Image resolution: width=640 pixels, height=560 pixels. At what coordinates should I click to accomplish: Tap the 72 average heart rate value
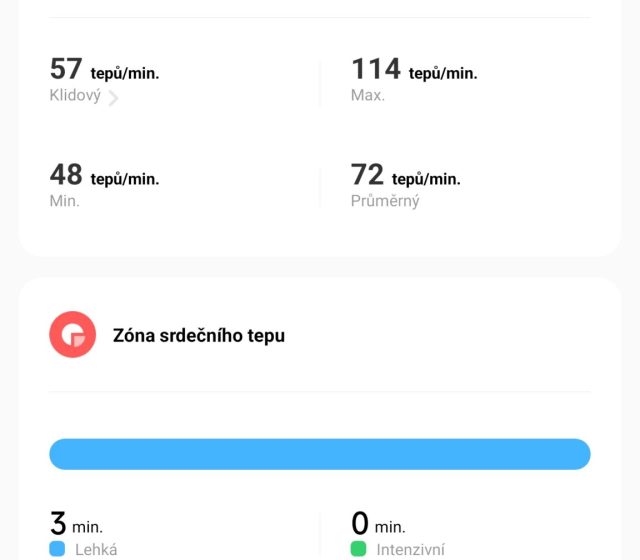(x=367, y=175)
